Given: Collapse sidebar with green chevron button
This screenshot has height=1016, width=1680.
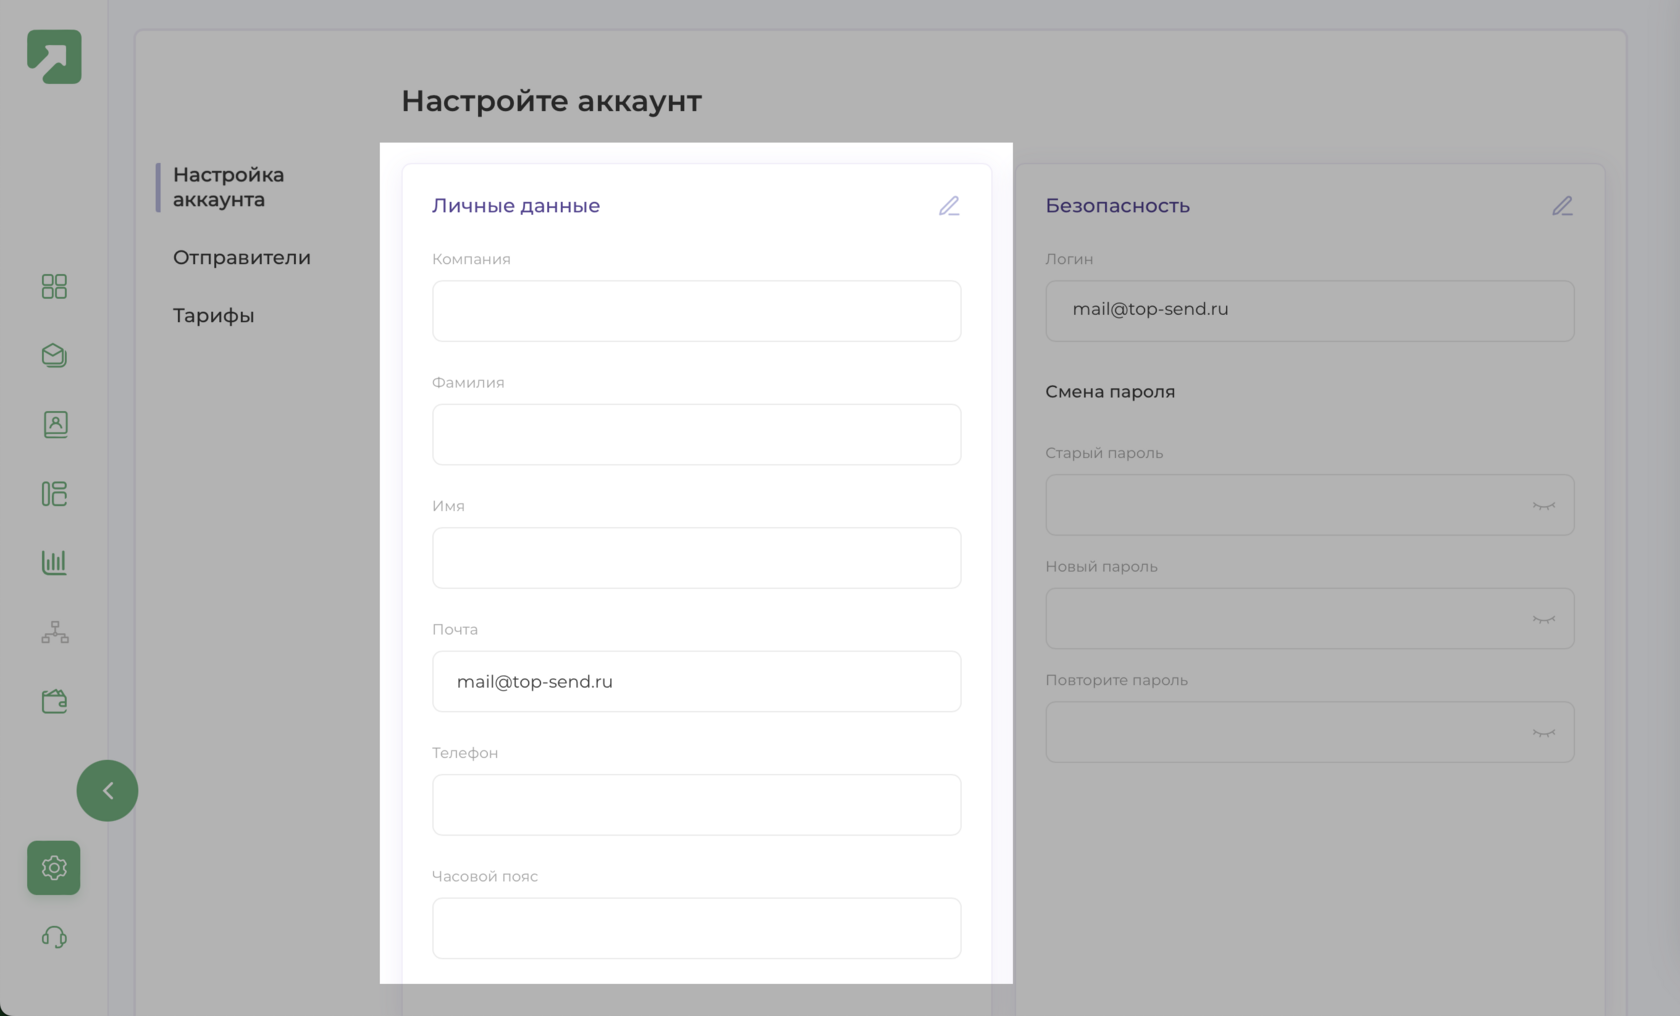Looking at the screenshot, I should 107,791.
